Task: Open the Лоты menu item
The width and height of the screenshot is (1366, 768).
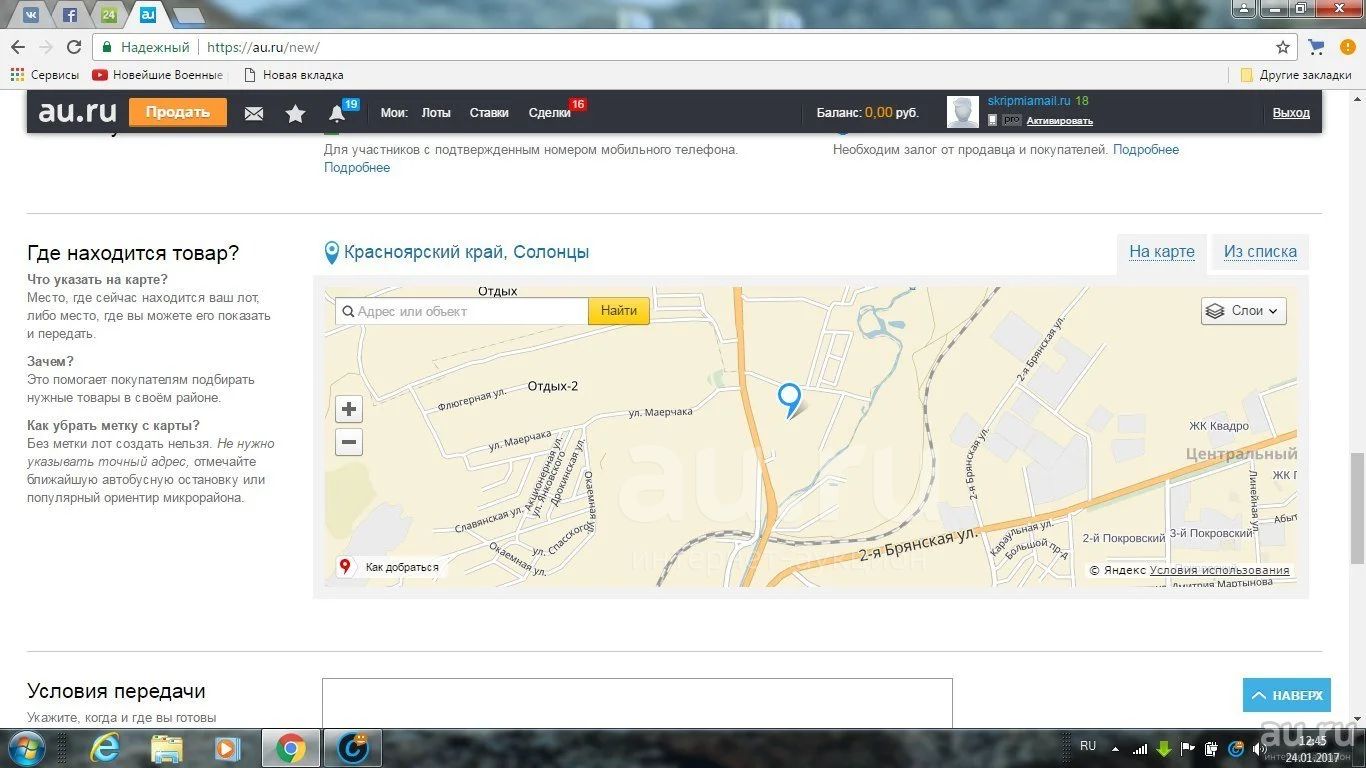Action: [x=436, y=113]
